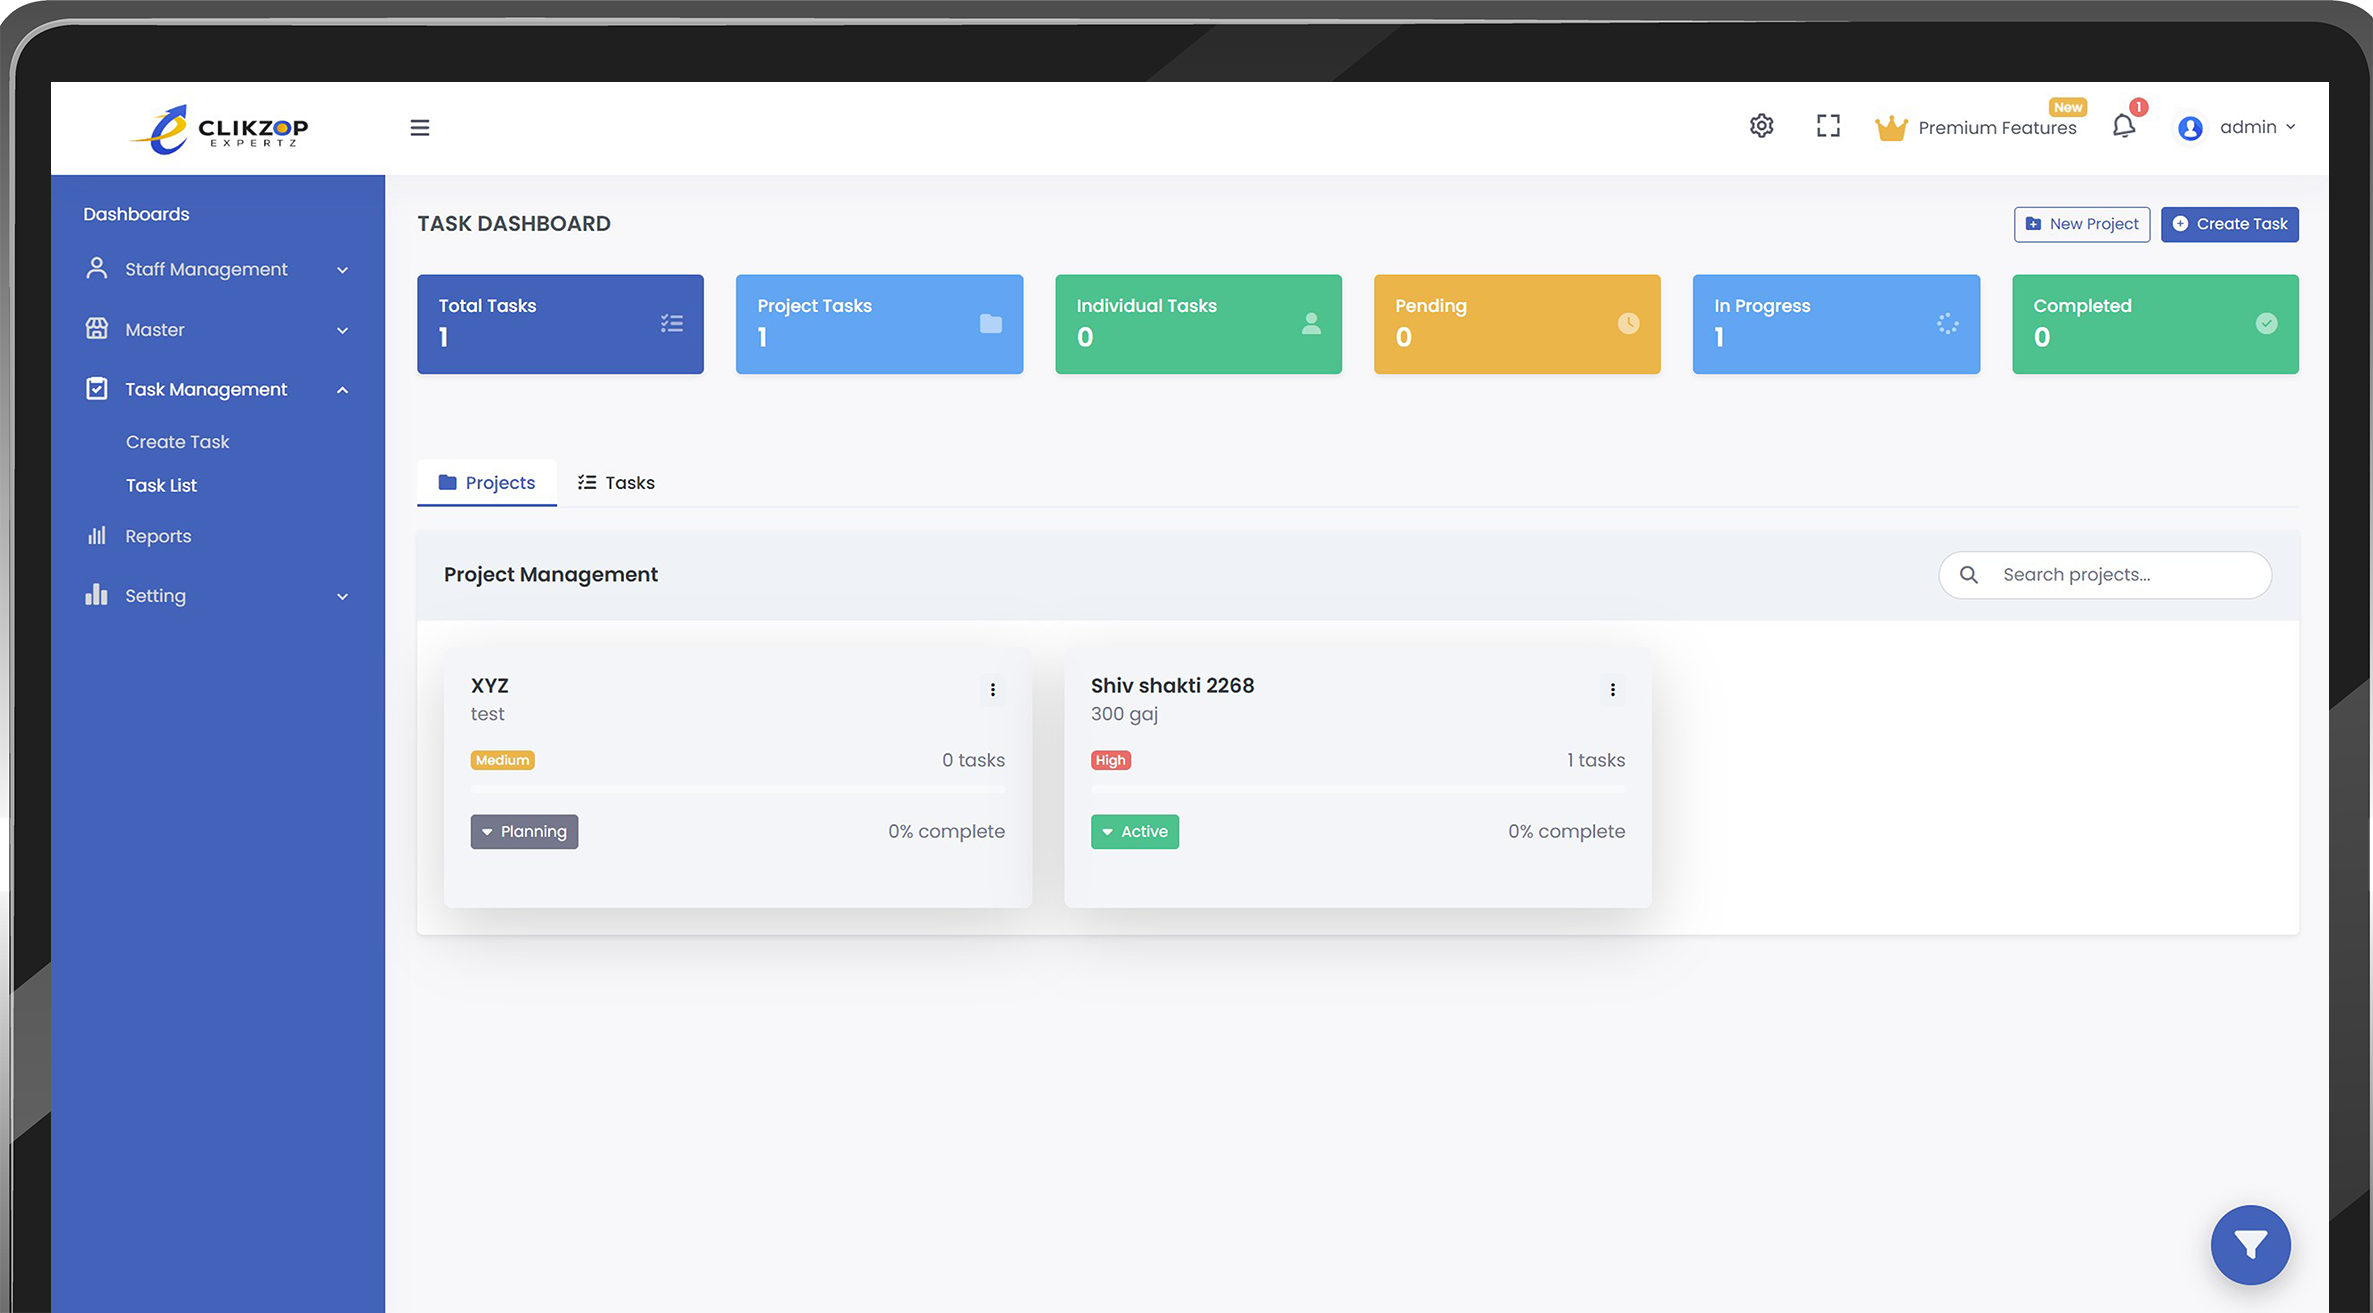This screenshot has width=2373, height=1313.
Task: Open the settings gear icon in header
Action: click(x=1761, y=126)
